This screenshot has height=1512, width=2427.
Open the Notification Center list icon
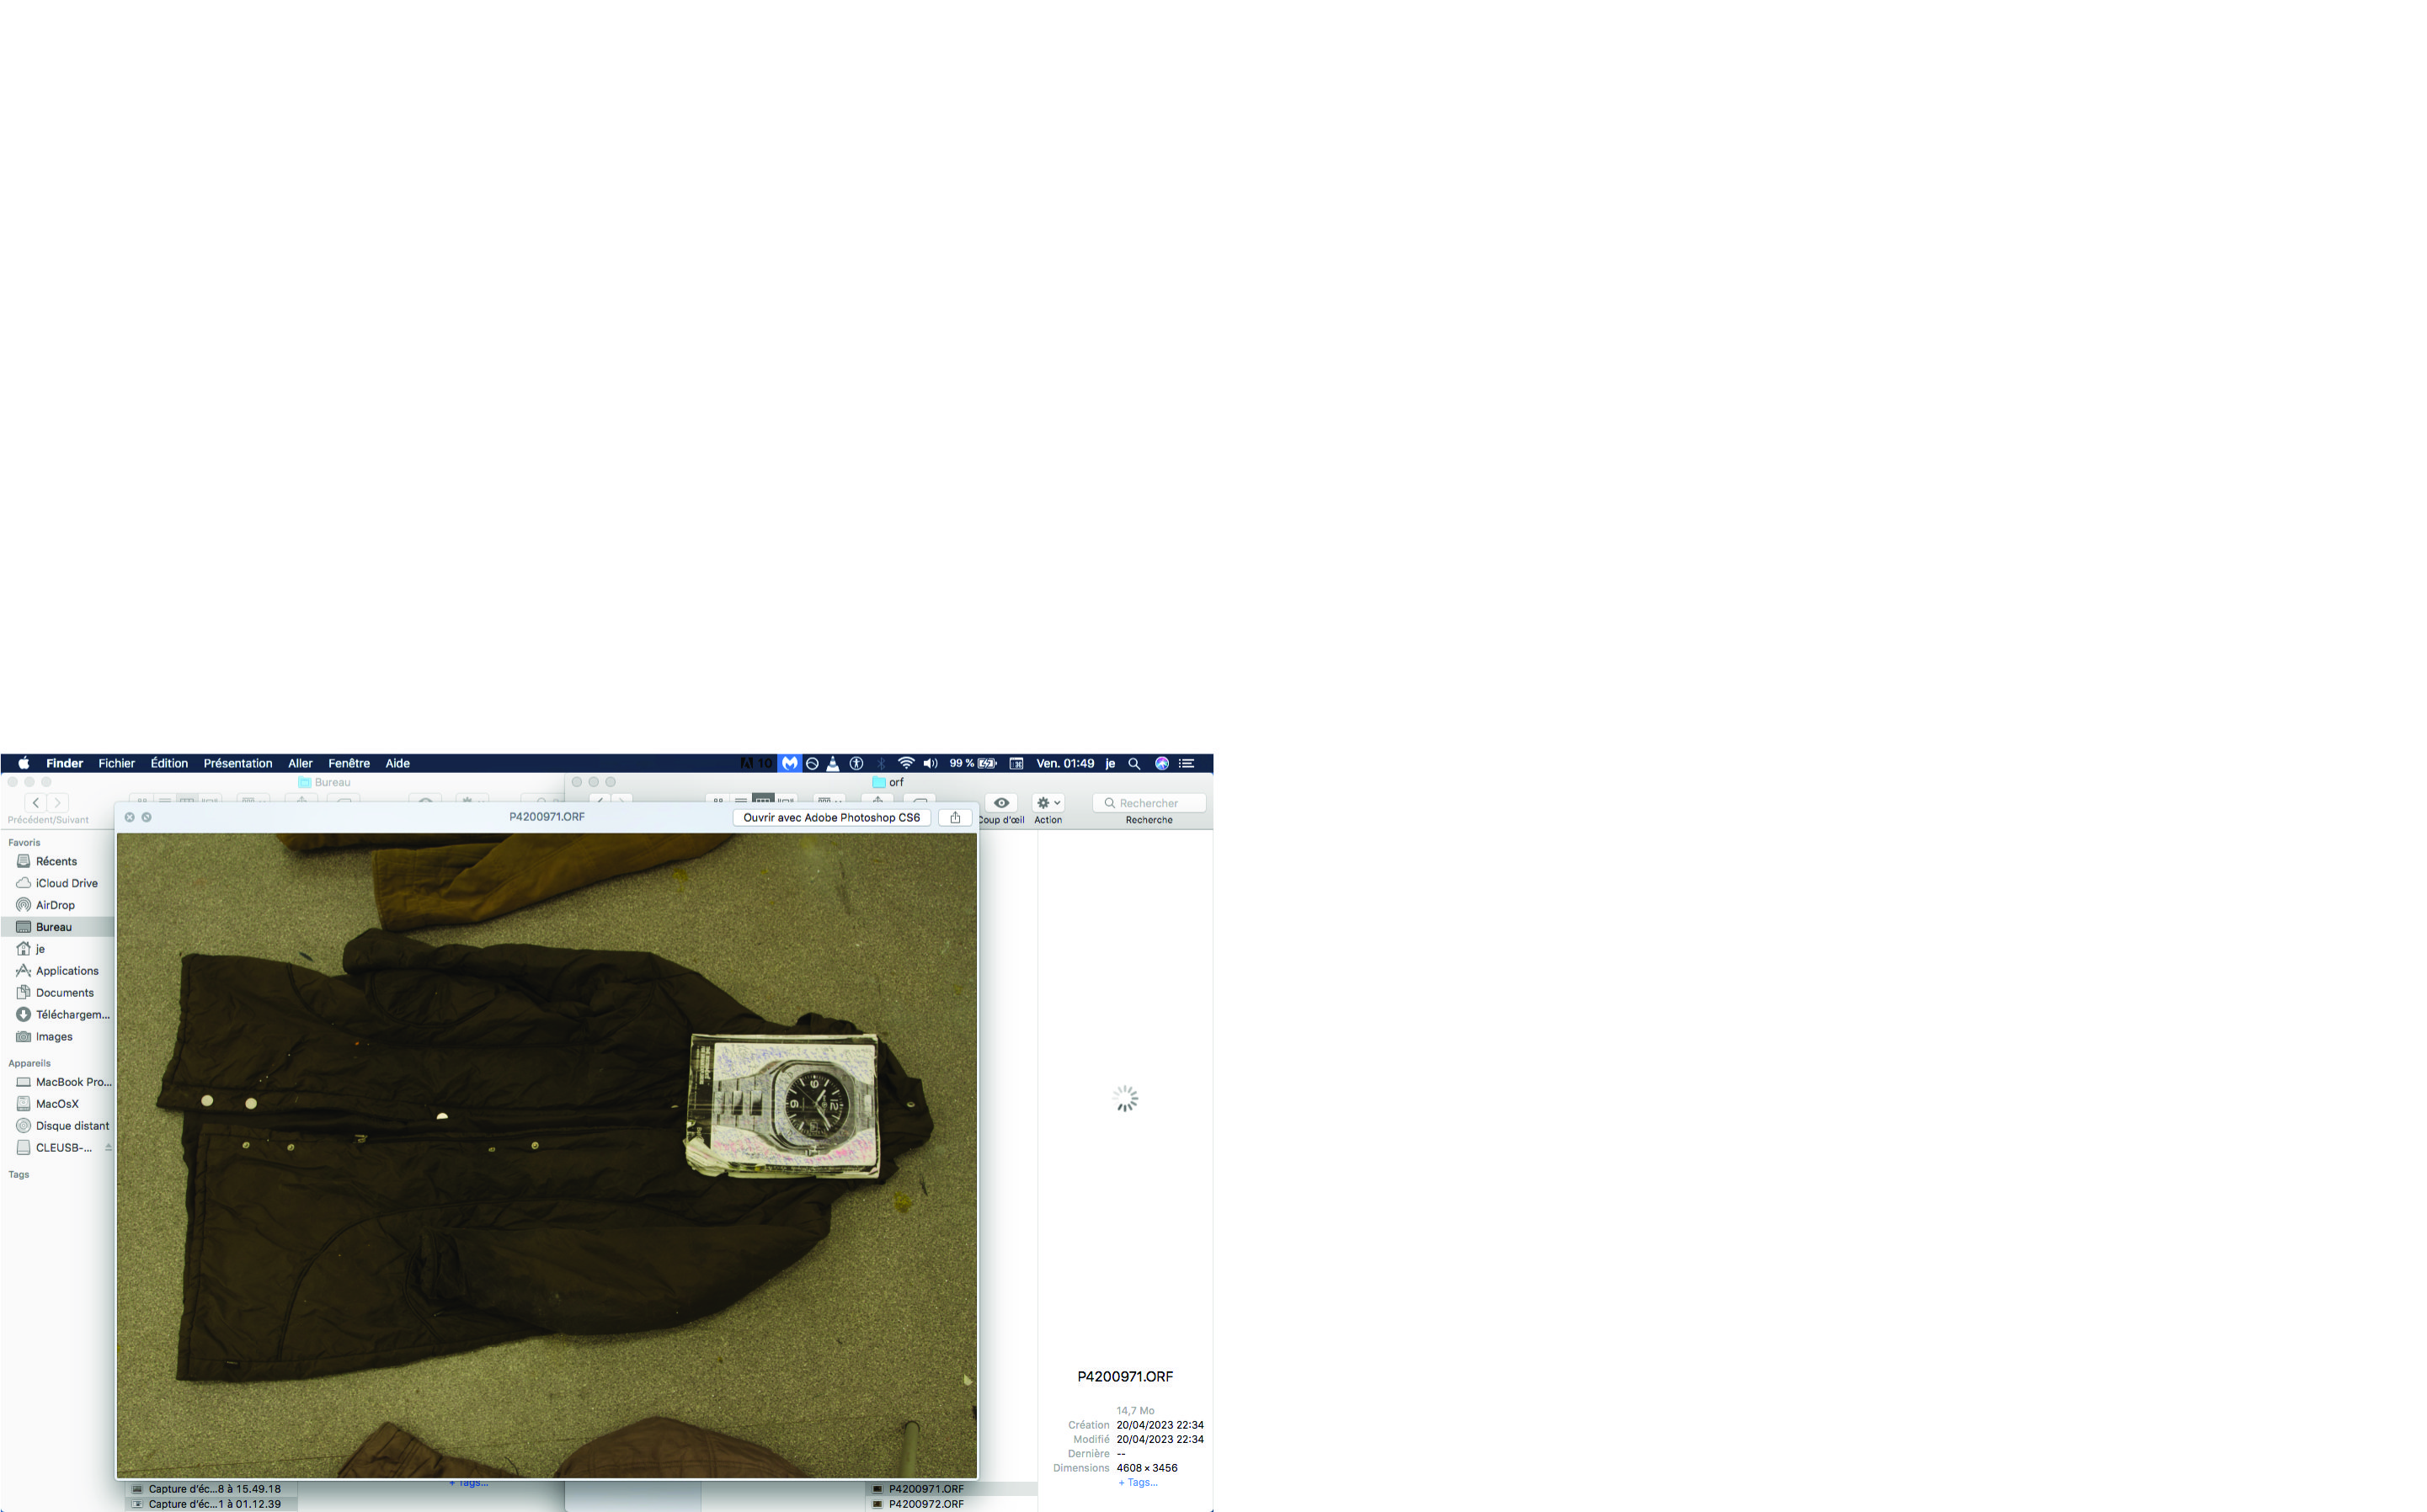pos(1187,763)
